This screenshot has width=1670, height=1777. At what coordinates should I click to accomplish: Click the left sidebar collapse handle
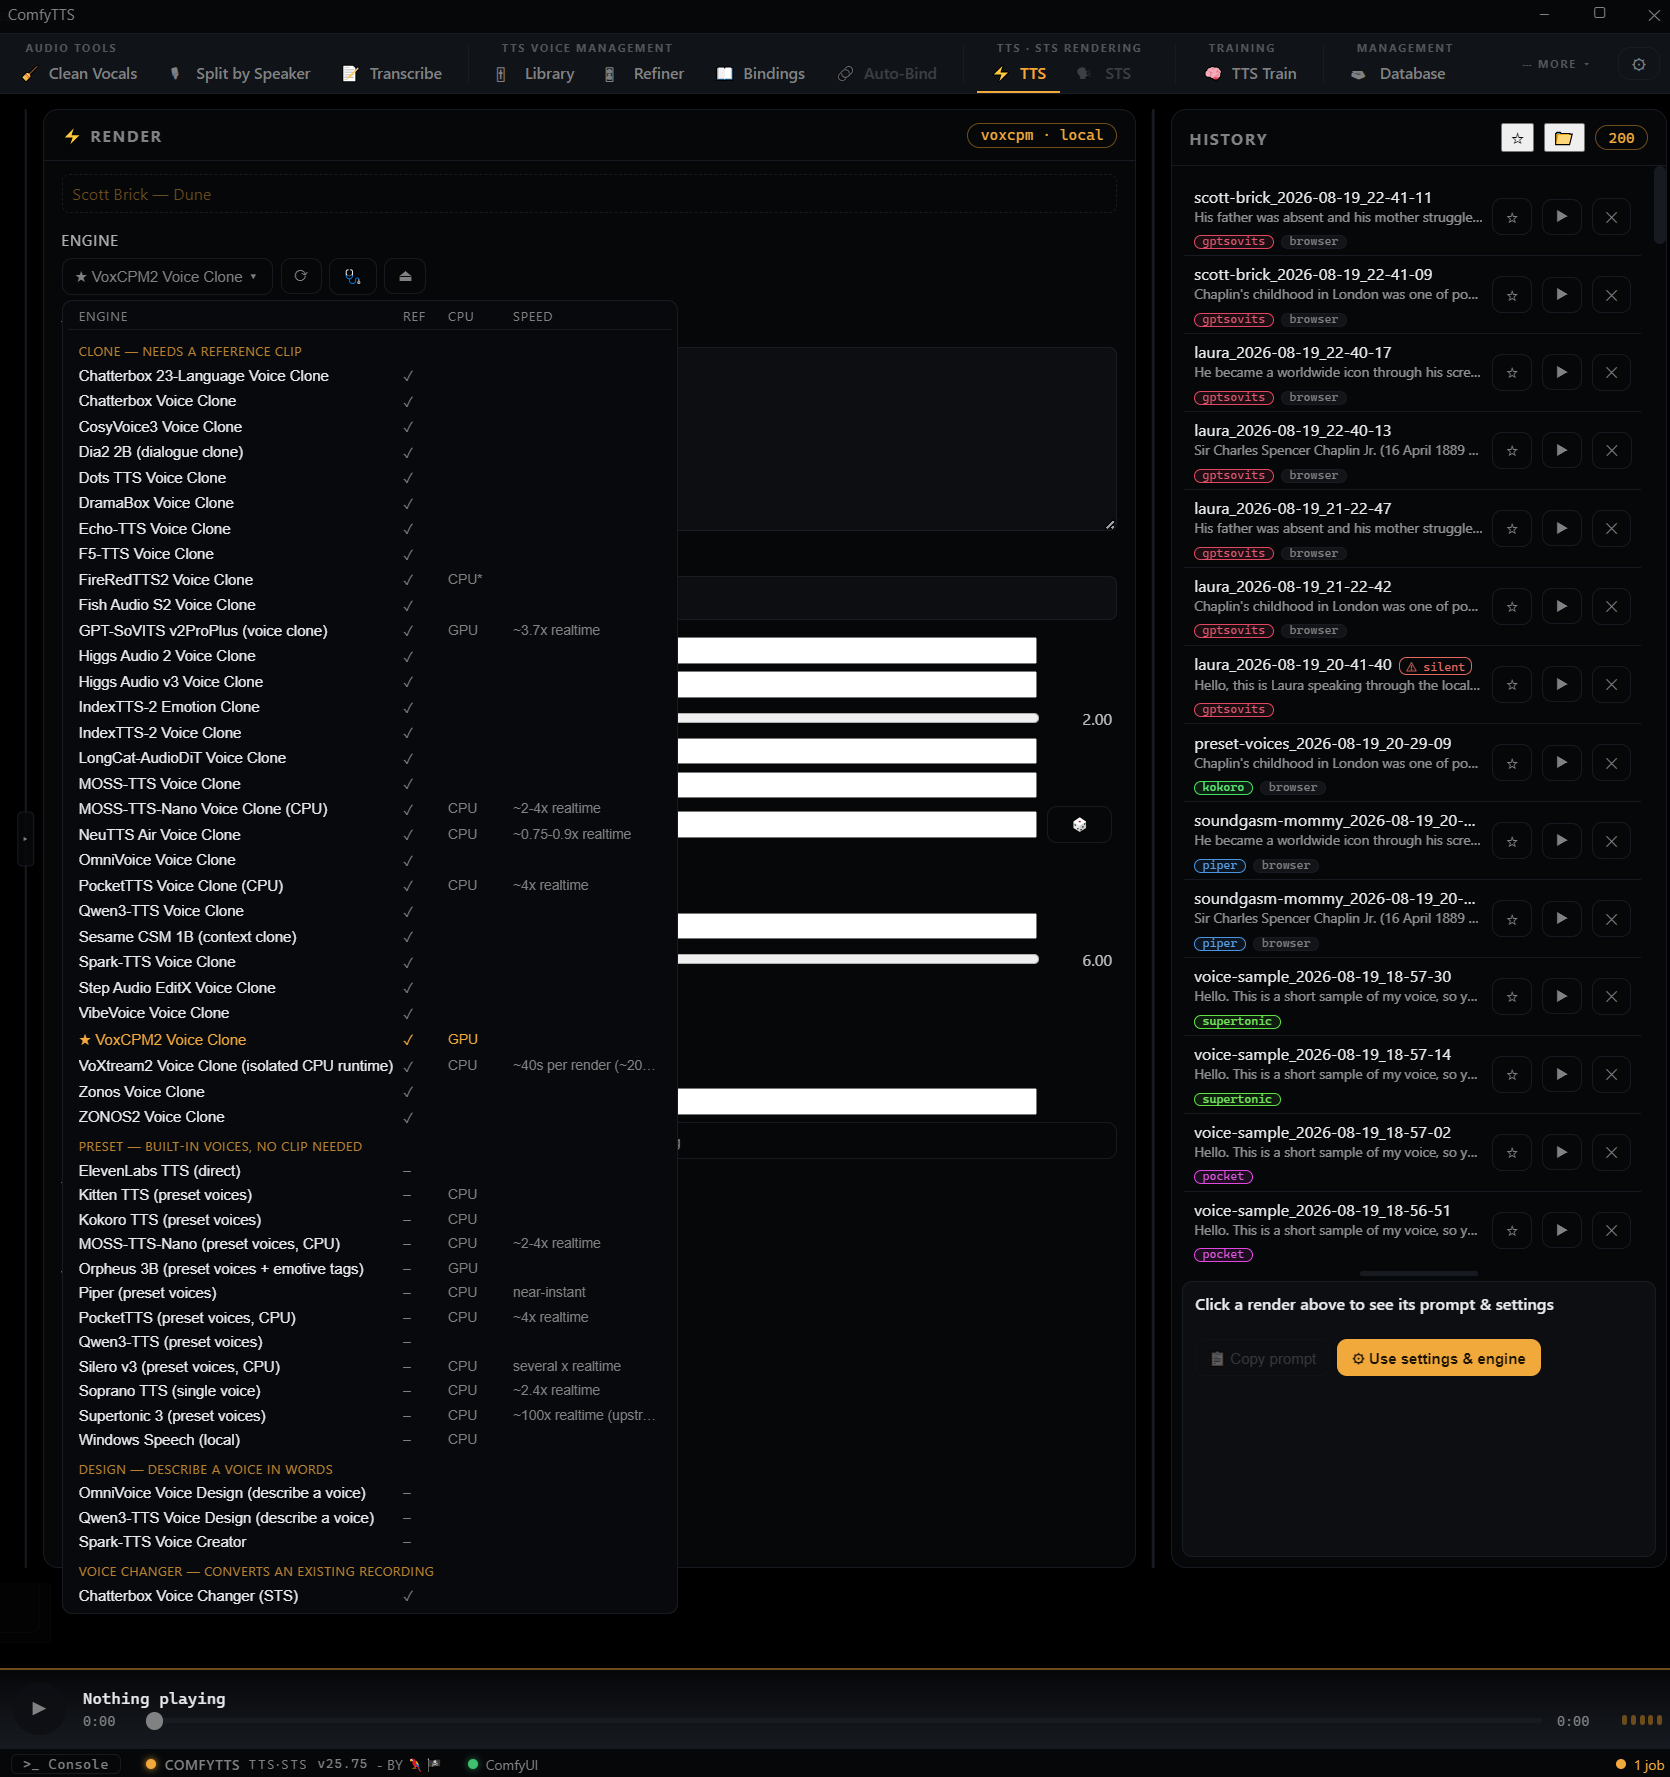click(x=25, y=840)
